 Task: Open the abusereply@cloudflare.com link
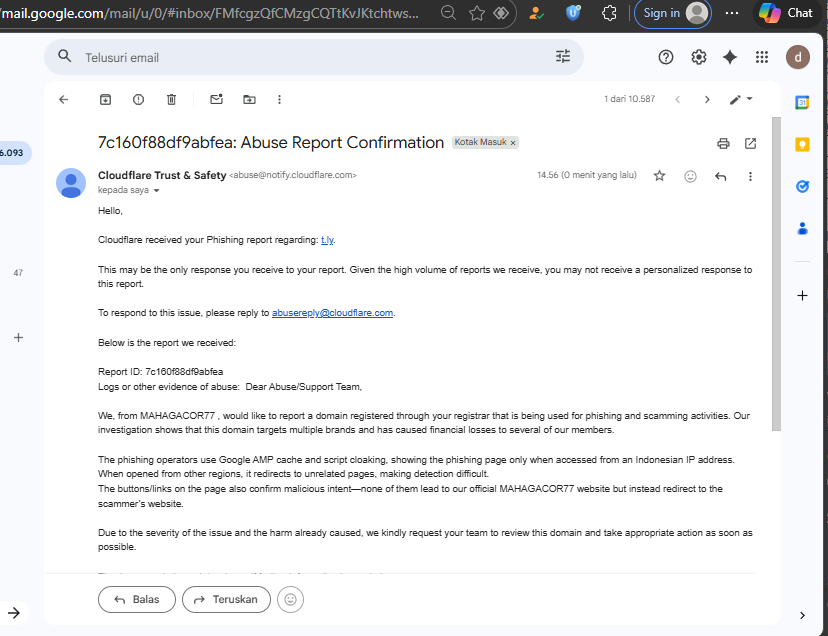point(332,313)
